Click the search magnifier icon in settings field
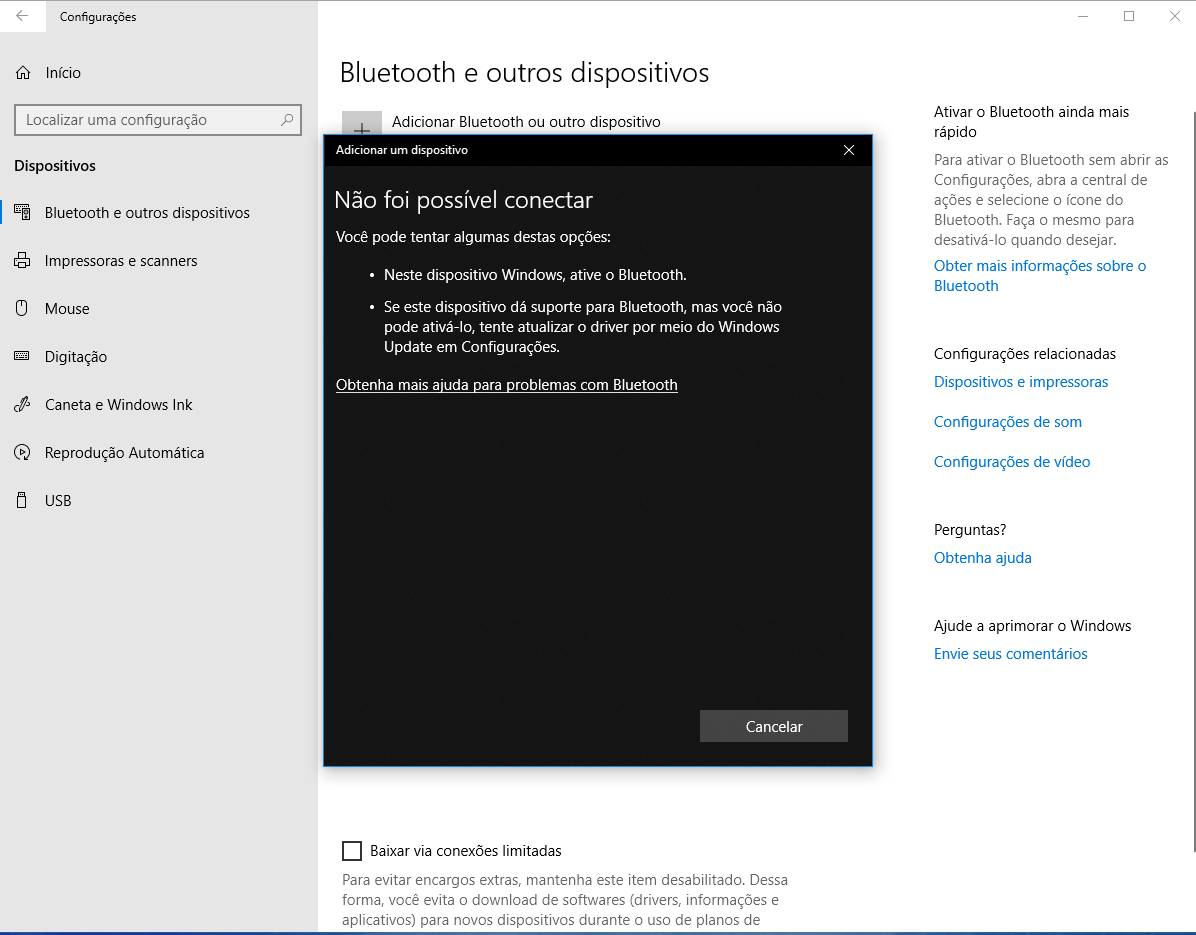The image size is (1196, 935). pyautogui.click(x=287, y=120)
